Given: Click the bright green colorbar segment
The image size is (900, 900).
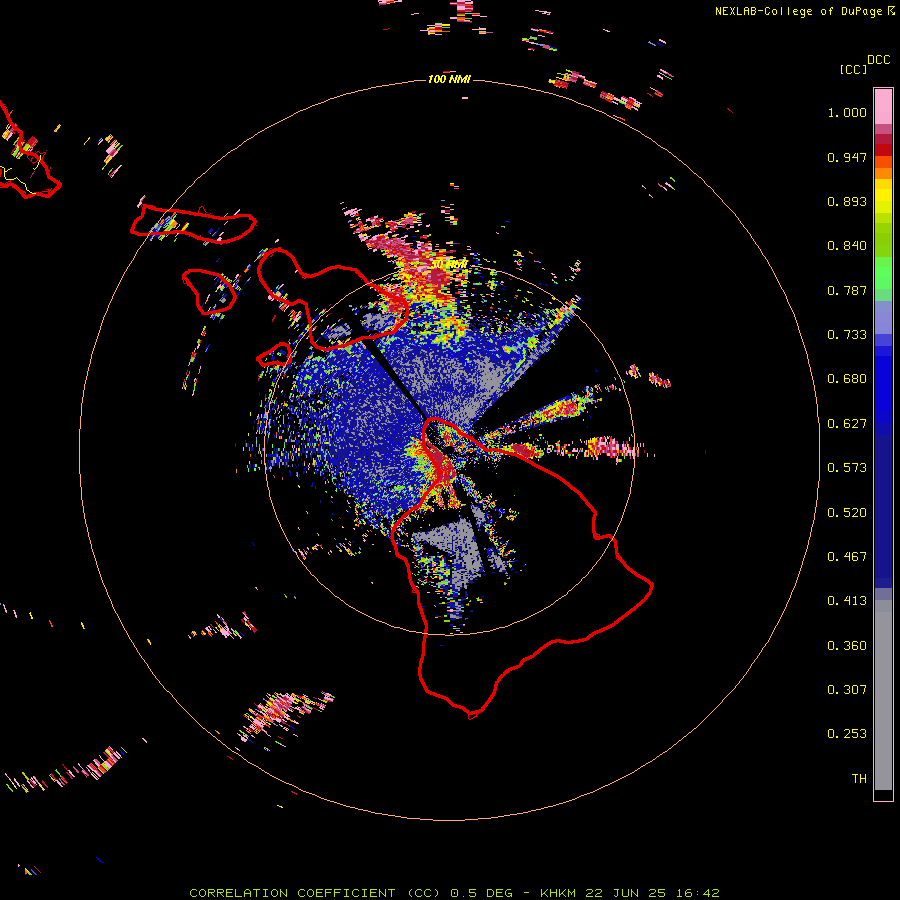Looking at the screenshot, I should tap(883, 273).
